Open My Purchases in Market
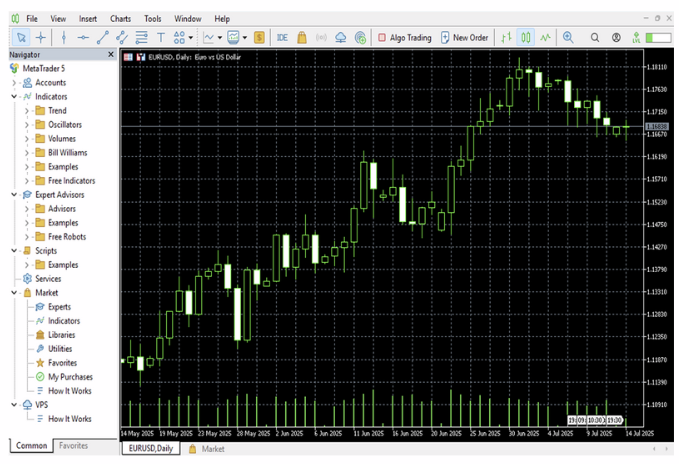Screen dimensions: 679x464 tap(68, 376)
